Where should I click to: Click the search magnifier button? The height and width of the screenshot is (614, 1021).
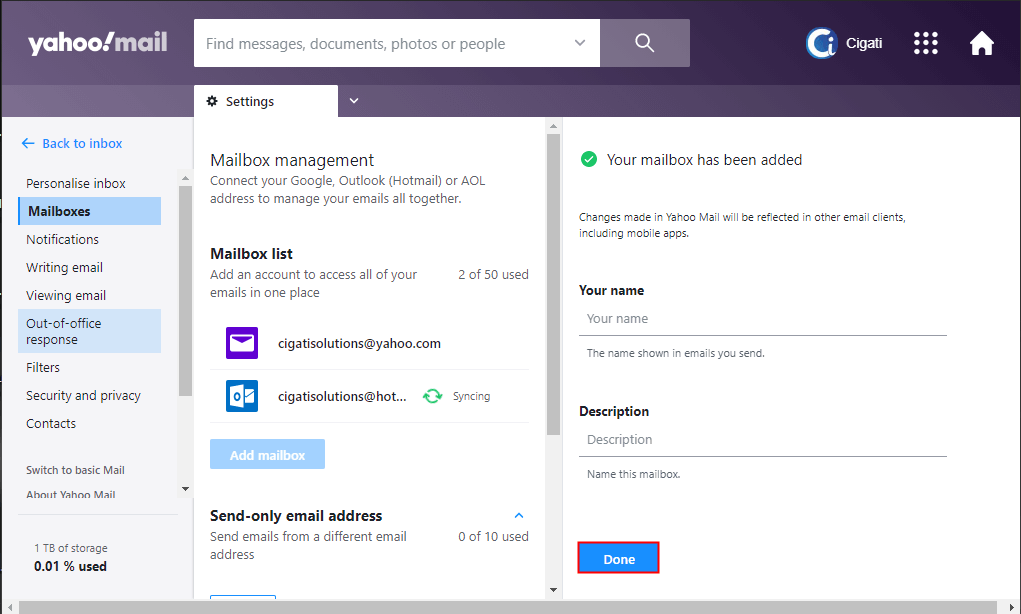pos(645,43)
